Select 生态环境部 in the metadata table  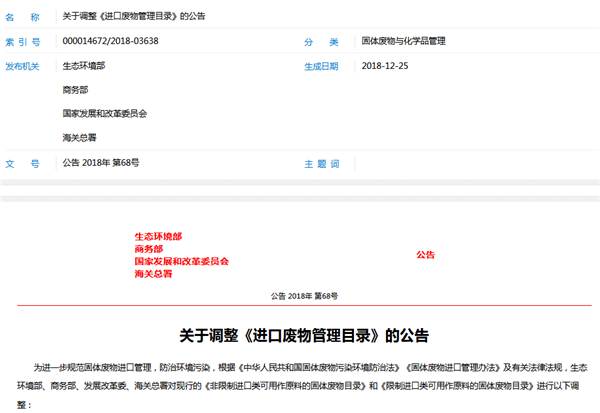click(x=83, y=66)
